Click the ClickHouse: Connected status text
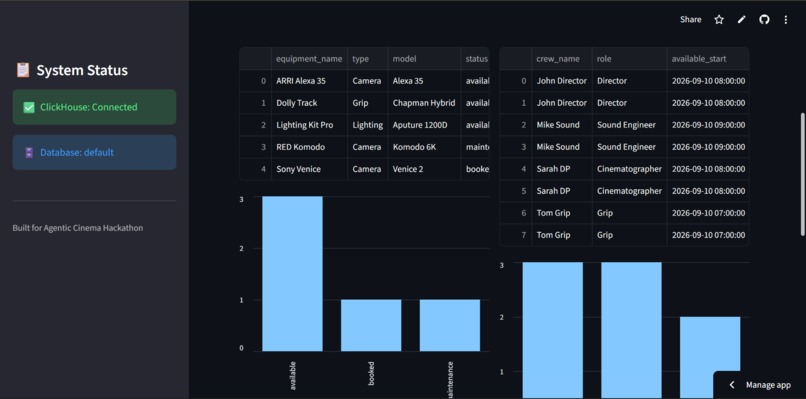 (88, 107)
